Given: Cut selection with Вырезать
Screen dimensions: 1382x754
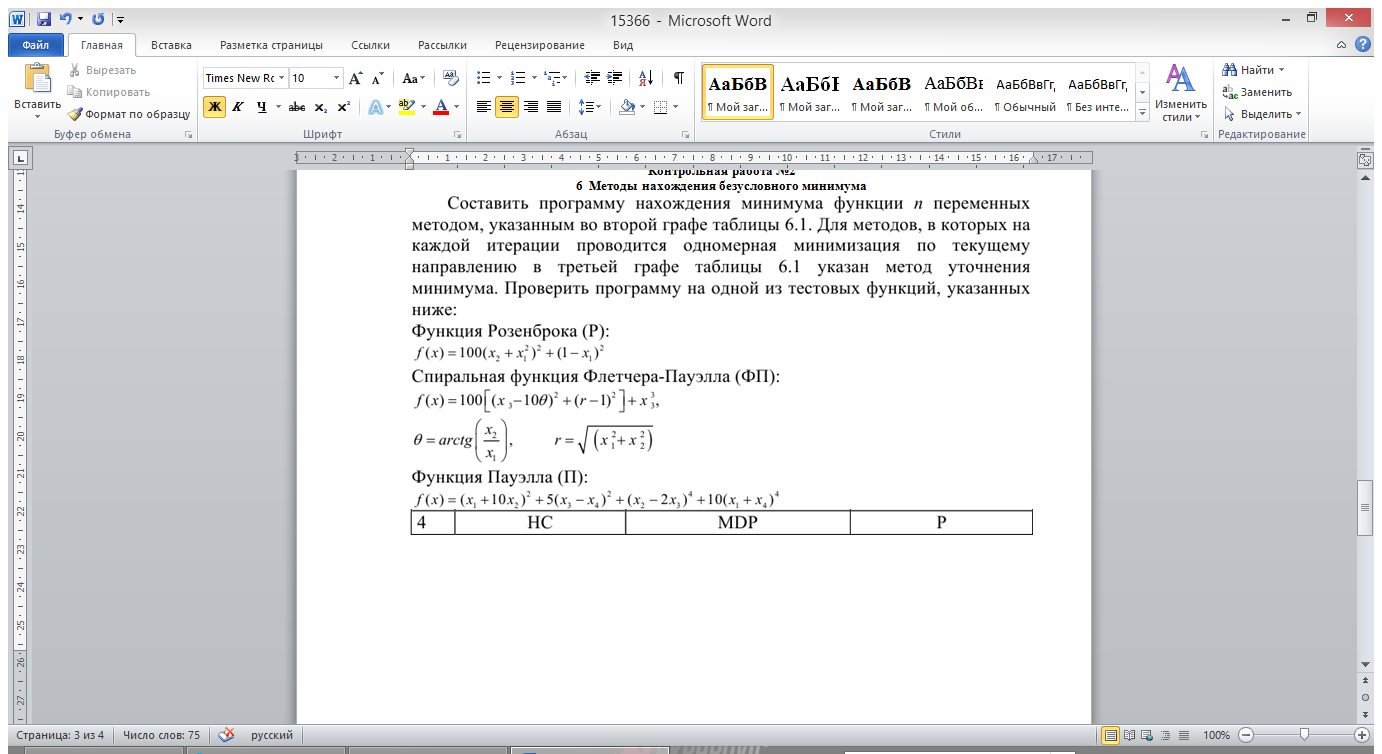Looking at the screenshot, I should [x=103, y=70].
